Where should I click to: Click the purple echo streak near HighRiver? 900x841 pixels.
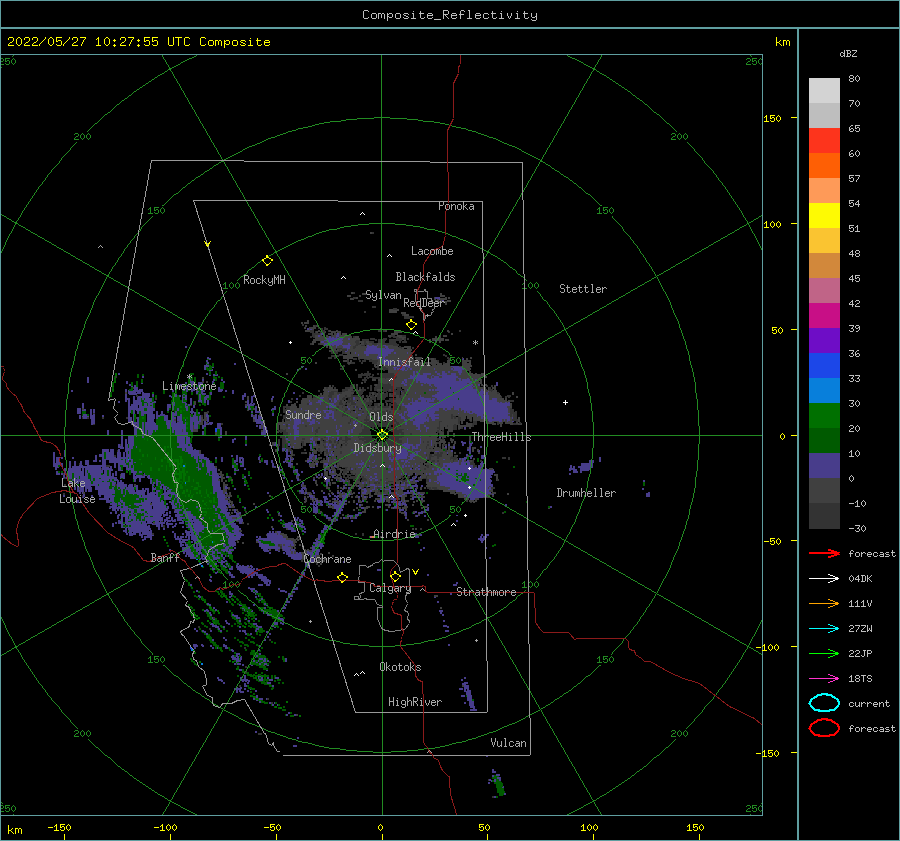[x=468, y=695]
